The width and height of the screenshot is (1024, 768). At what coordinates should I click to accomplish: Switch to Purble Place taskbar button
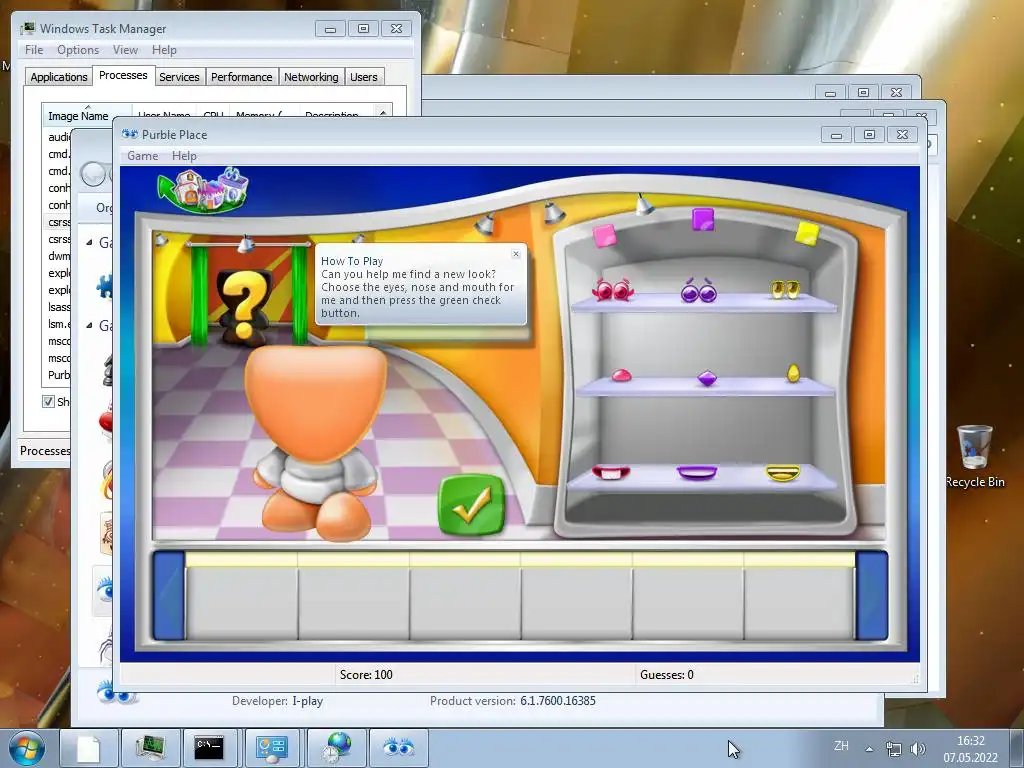pyautogui.click(x=398, y=748)
